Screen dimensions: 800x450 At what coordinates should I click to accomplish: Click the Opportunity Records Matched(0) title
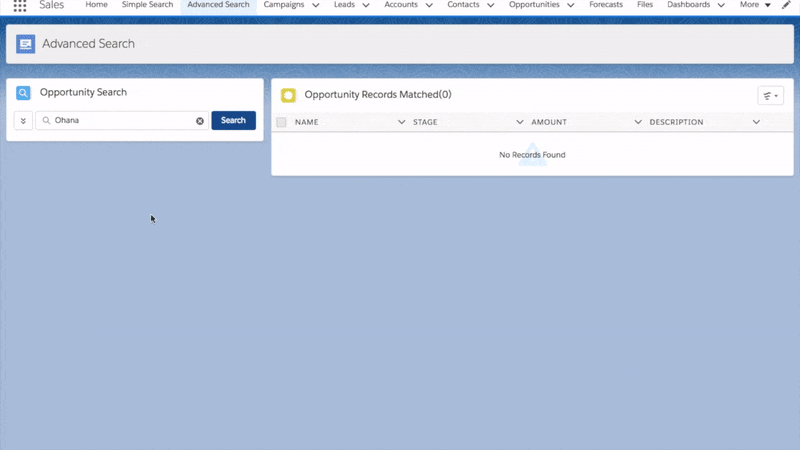378,95
